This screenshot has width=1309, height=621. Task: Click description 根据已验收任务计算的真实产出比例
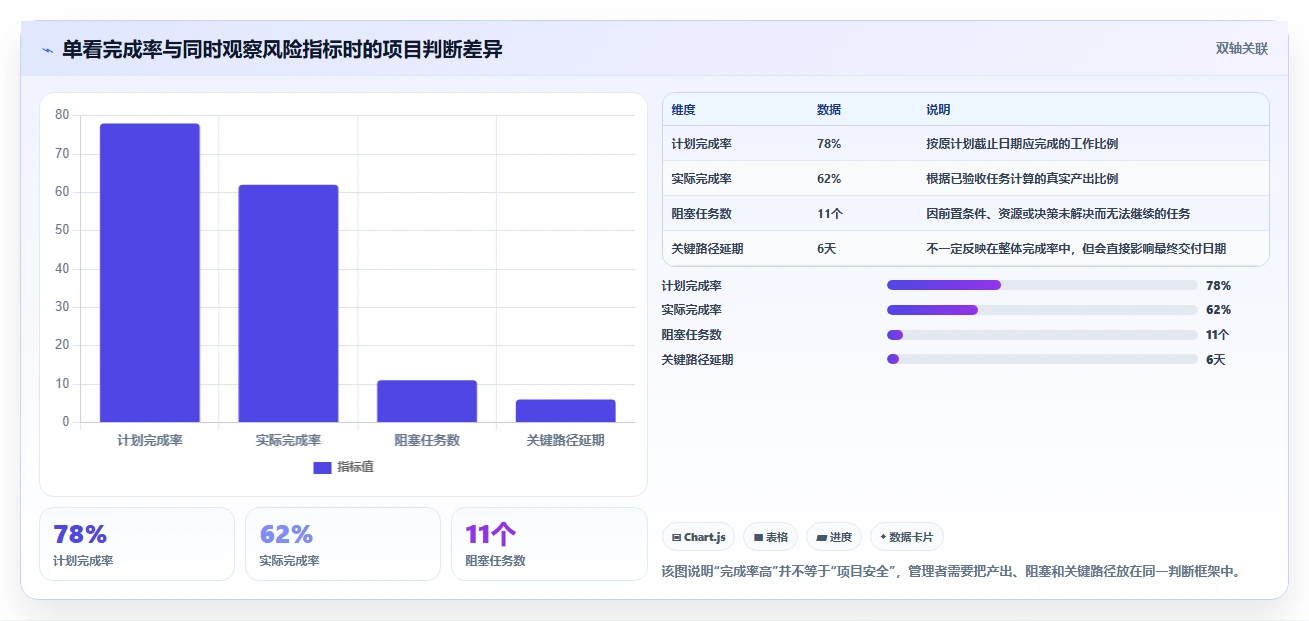click(1022, 179)
